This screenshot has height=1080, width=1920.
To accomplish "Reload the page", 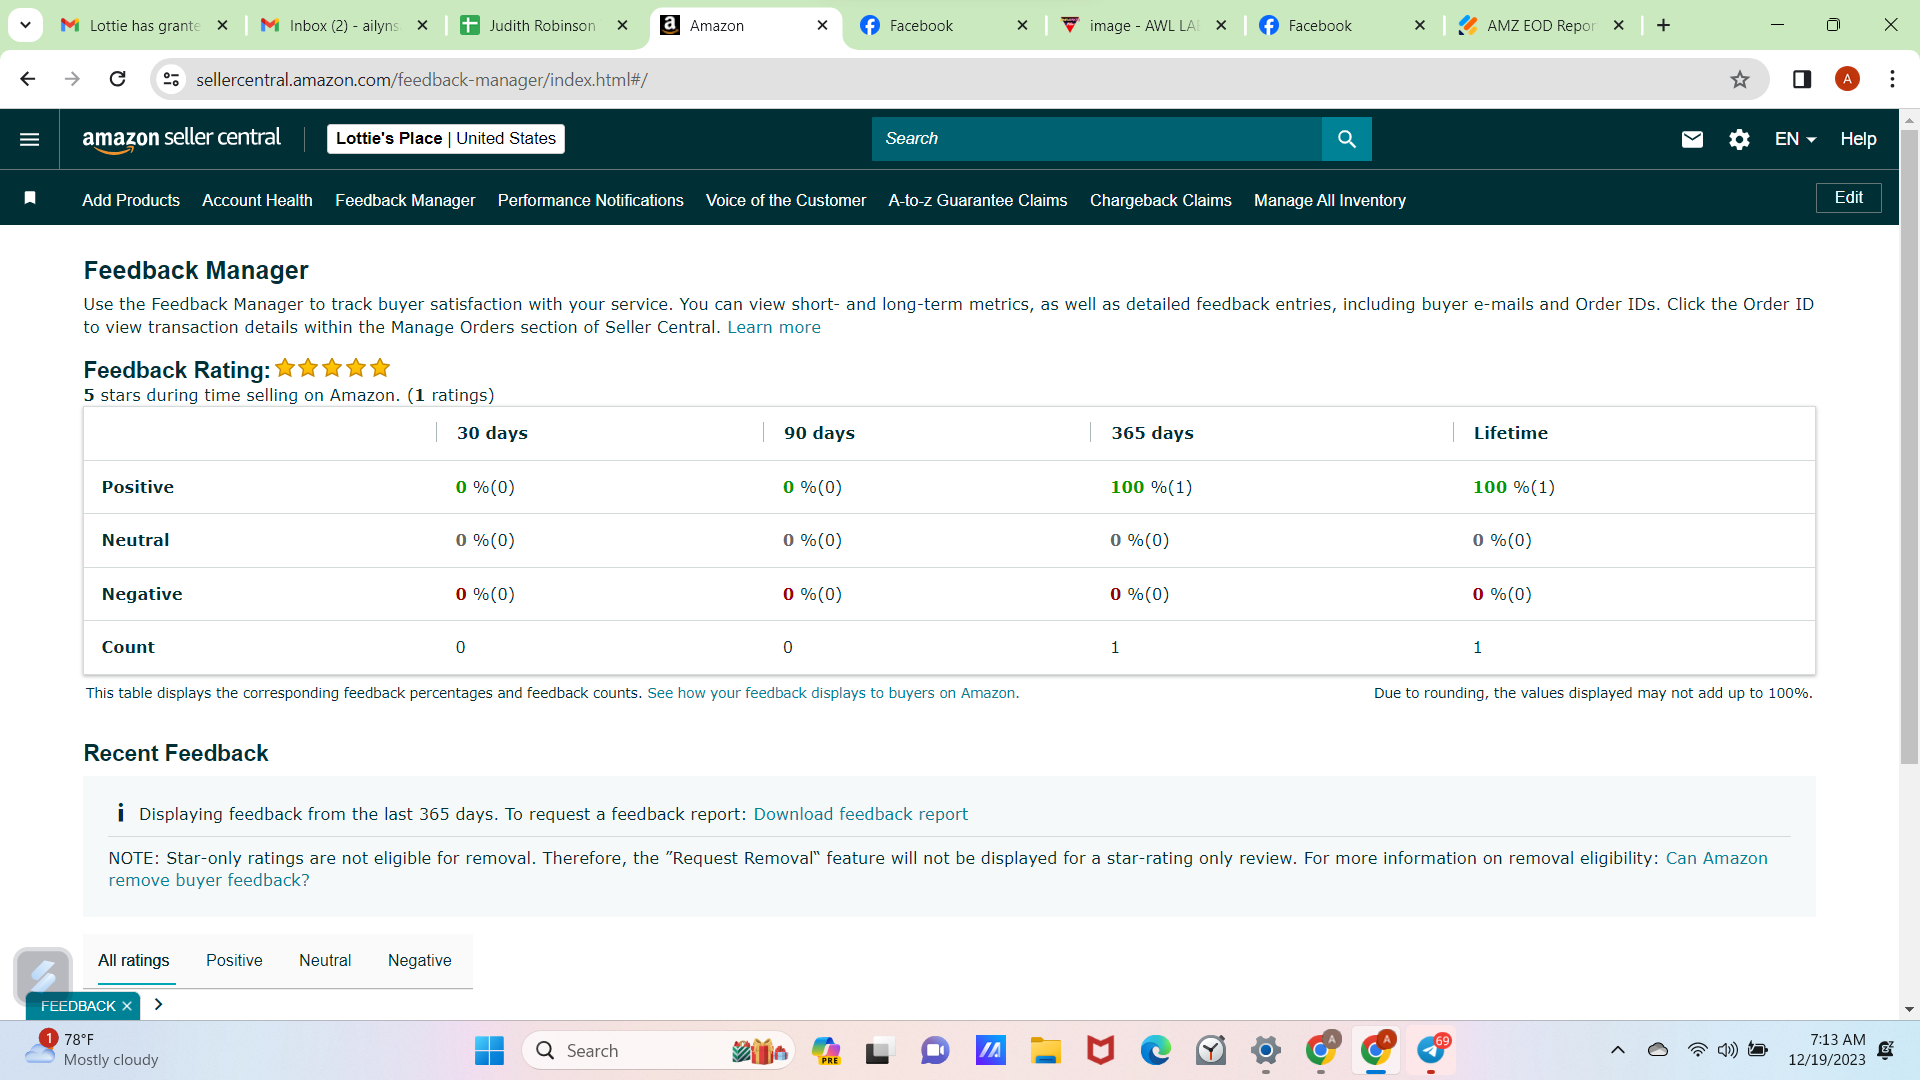I will pos(117,79).
